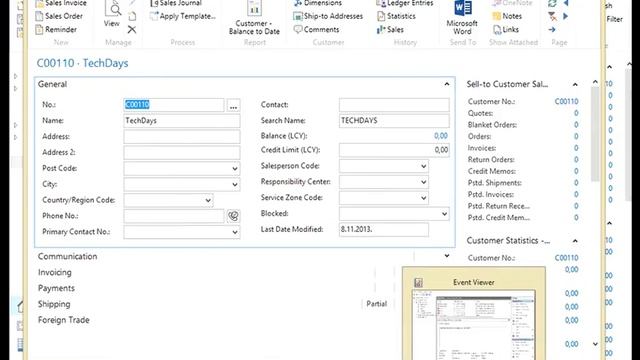
Task: Open the Orders count link
Action: (x=576, y=136)
